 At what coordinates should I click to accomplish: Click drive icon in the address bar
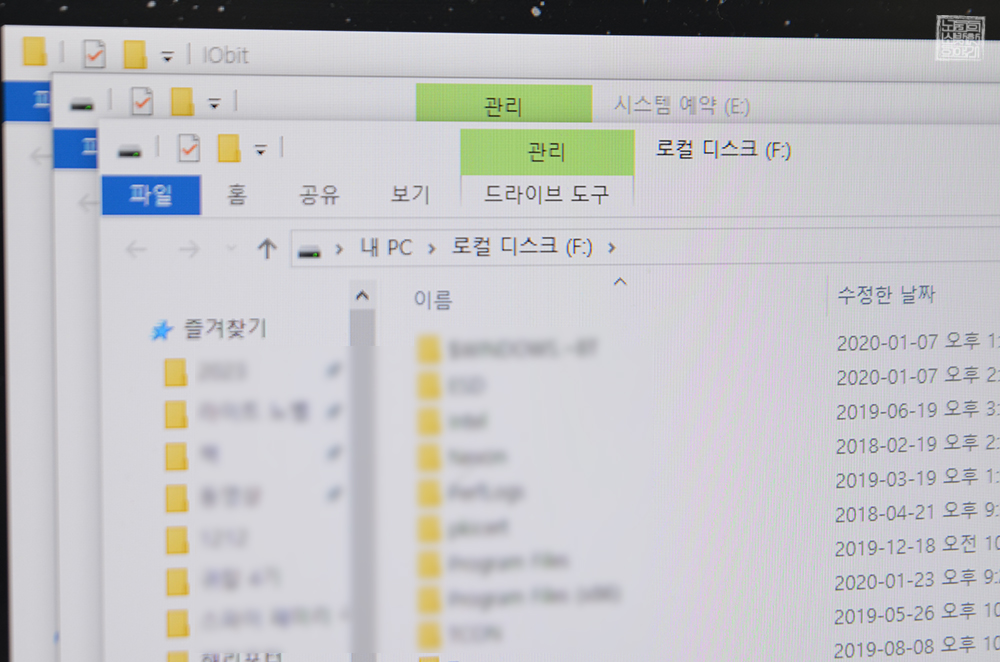(309, 253)
